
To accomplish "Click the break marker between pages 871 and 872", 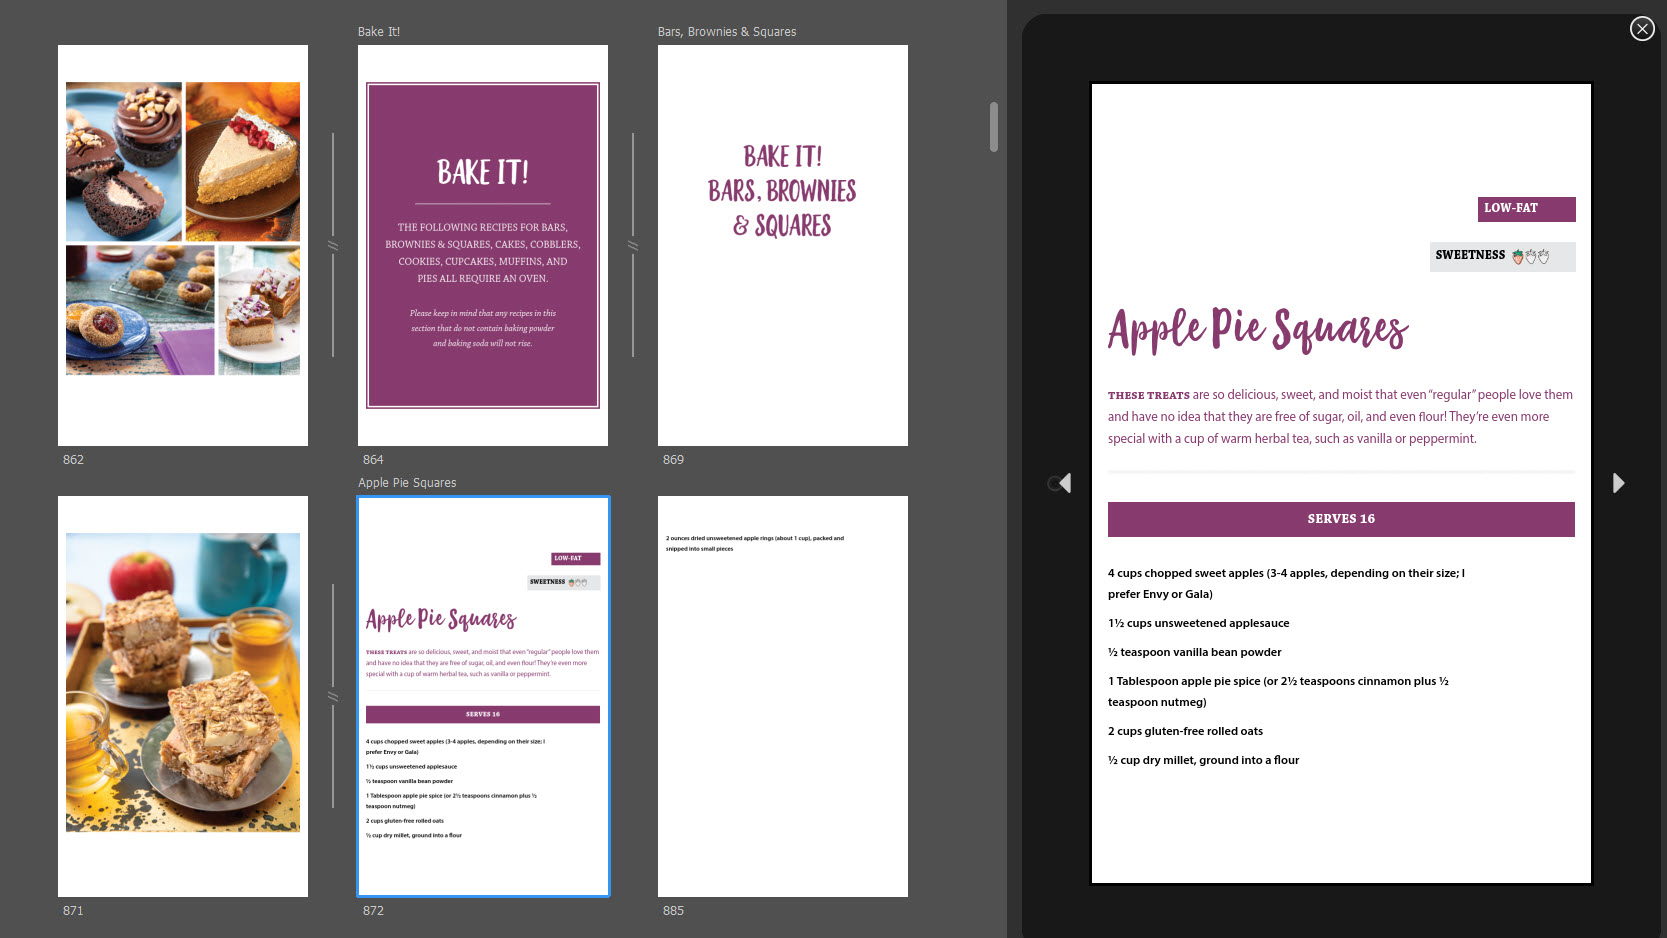I will (x=333, y=697).
